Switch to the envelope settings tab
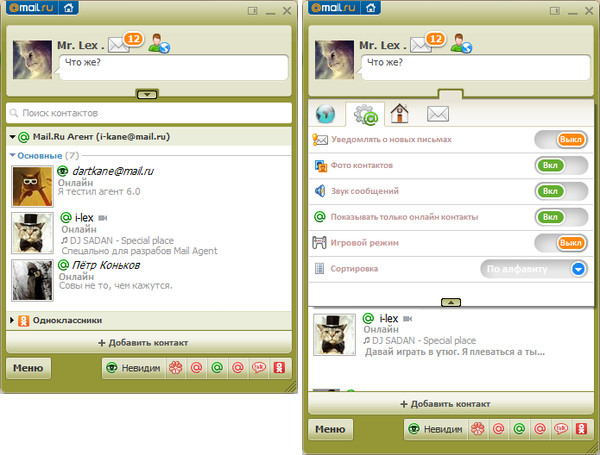Viewport: 600px width, 455px height. [438, 114]
